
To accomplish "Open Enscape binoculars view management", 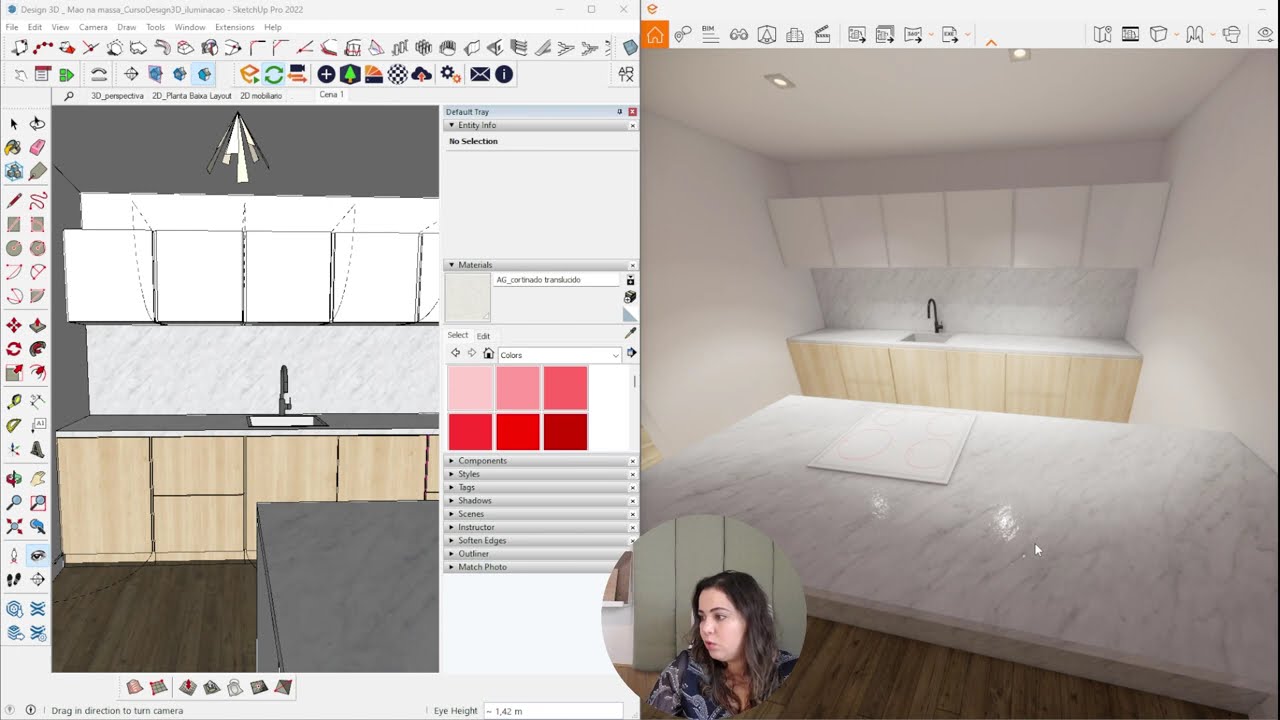I will coord(739,34).
